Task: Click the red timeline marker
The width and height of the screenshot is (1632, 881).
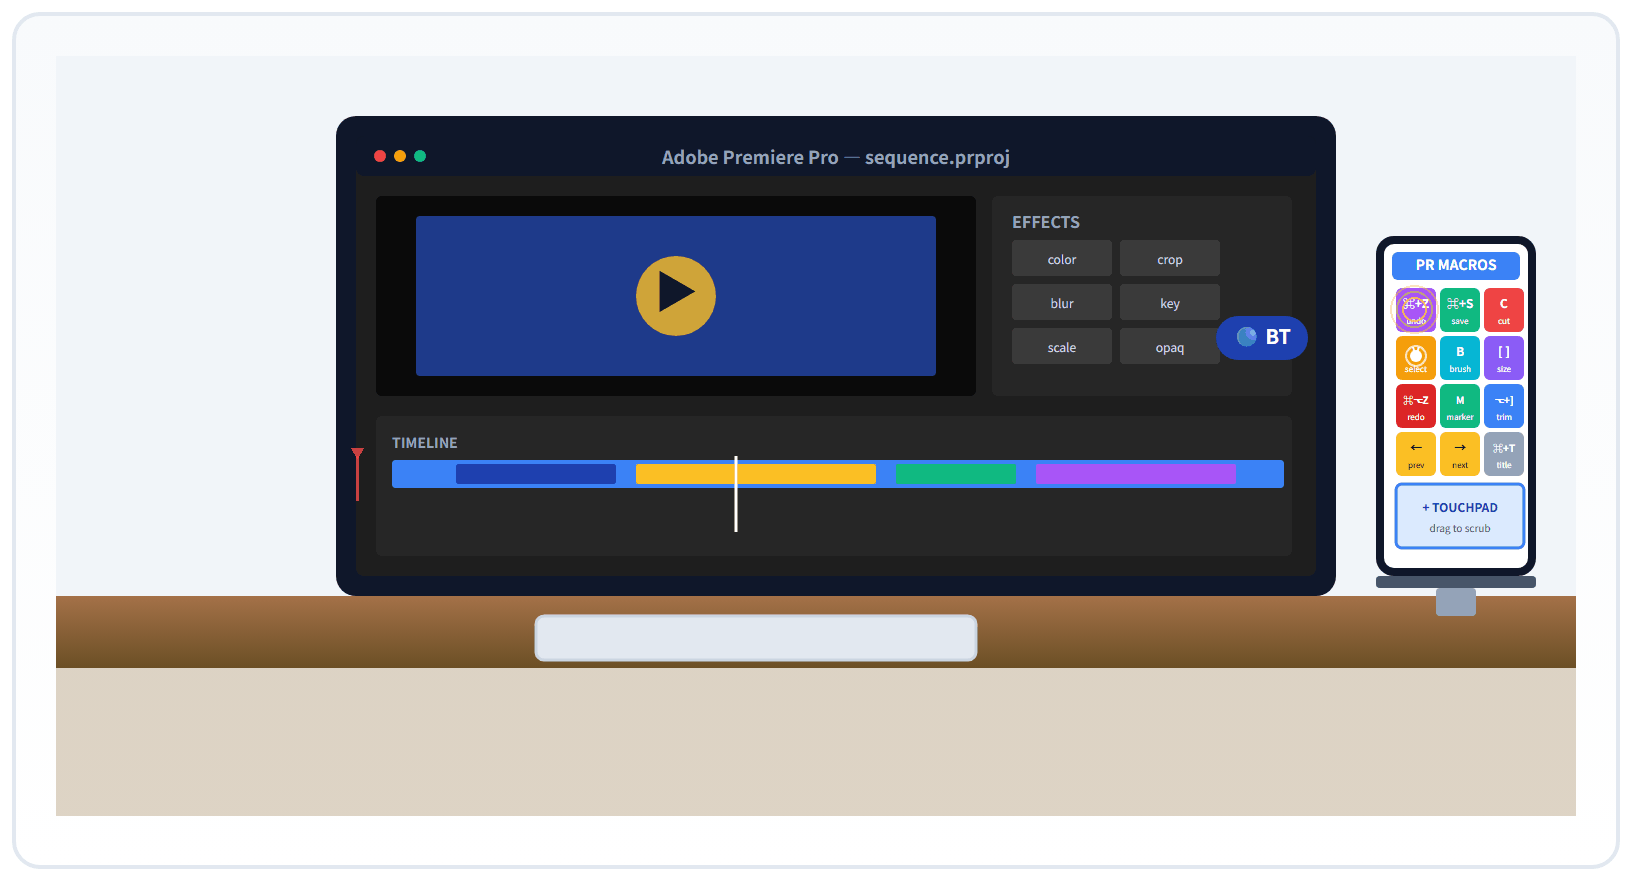Action: 357,474
